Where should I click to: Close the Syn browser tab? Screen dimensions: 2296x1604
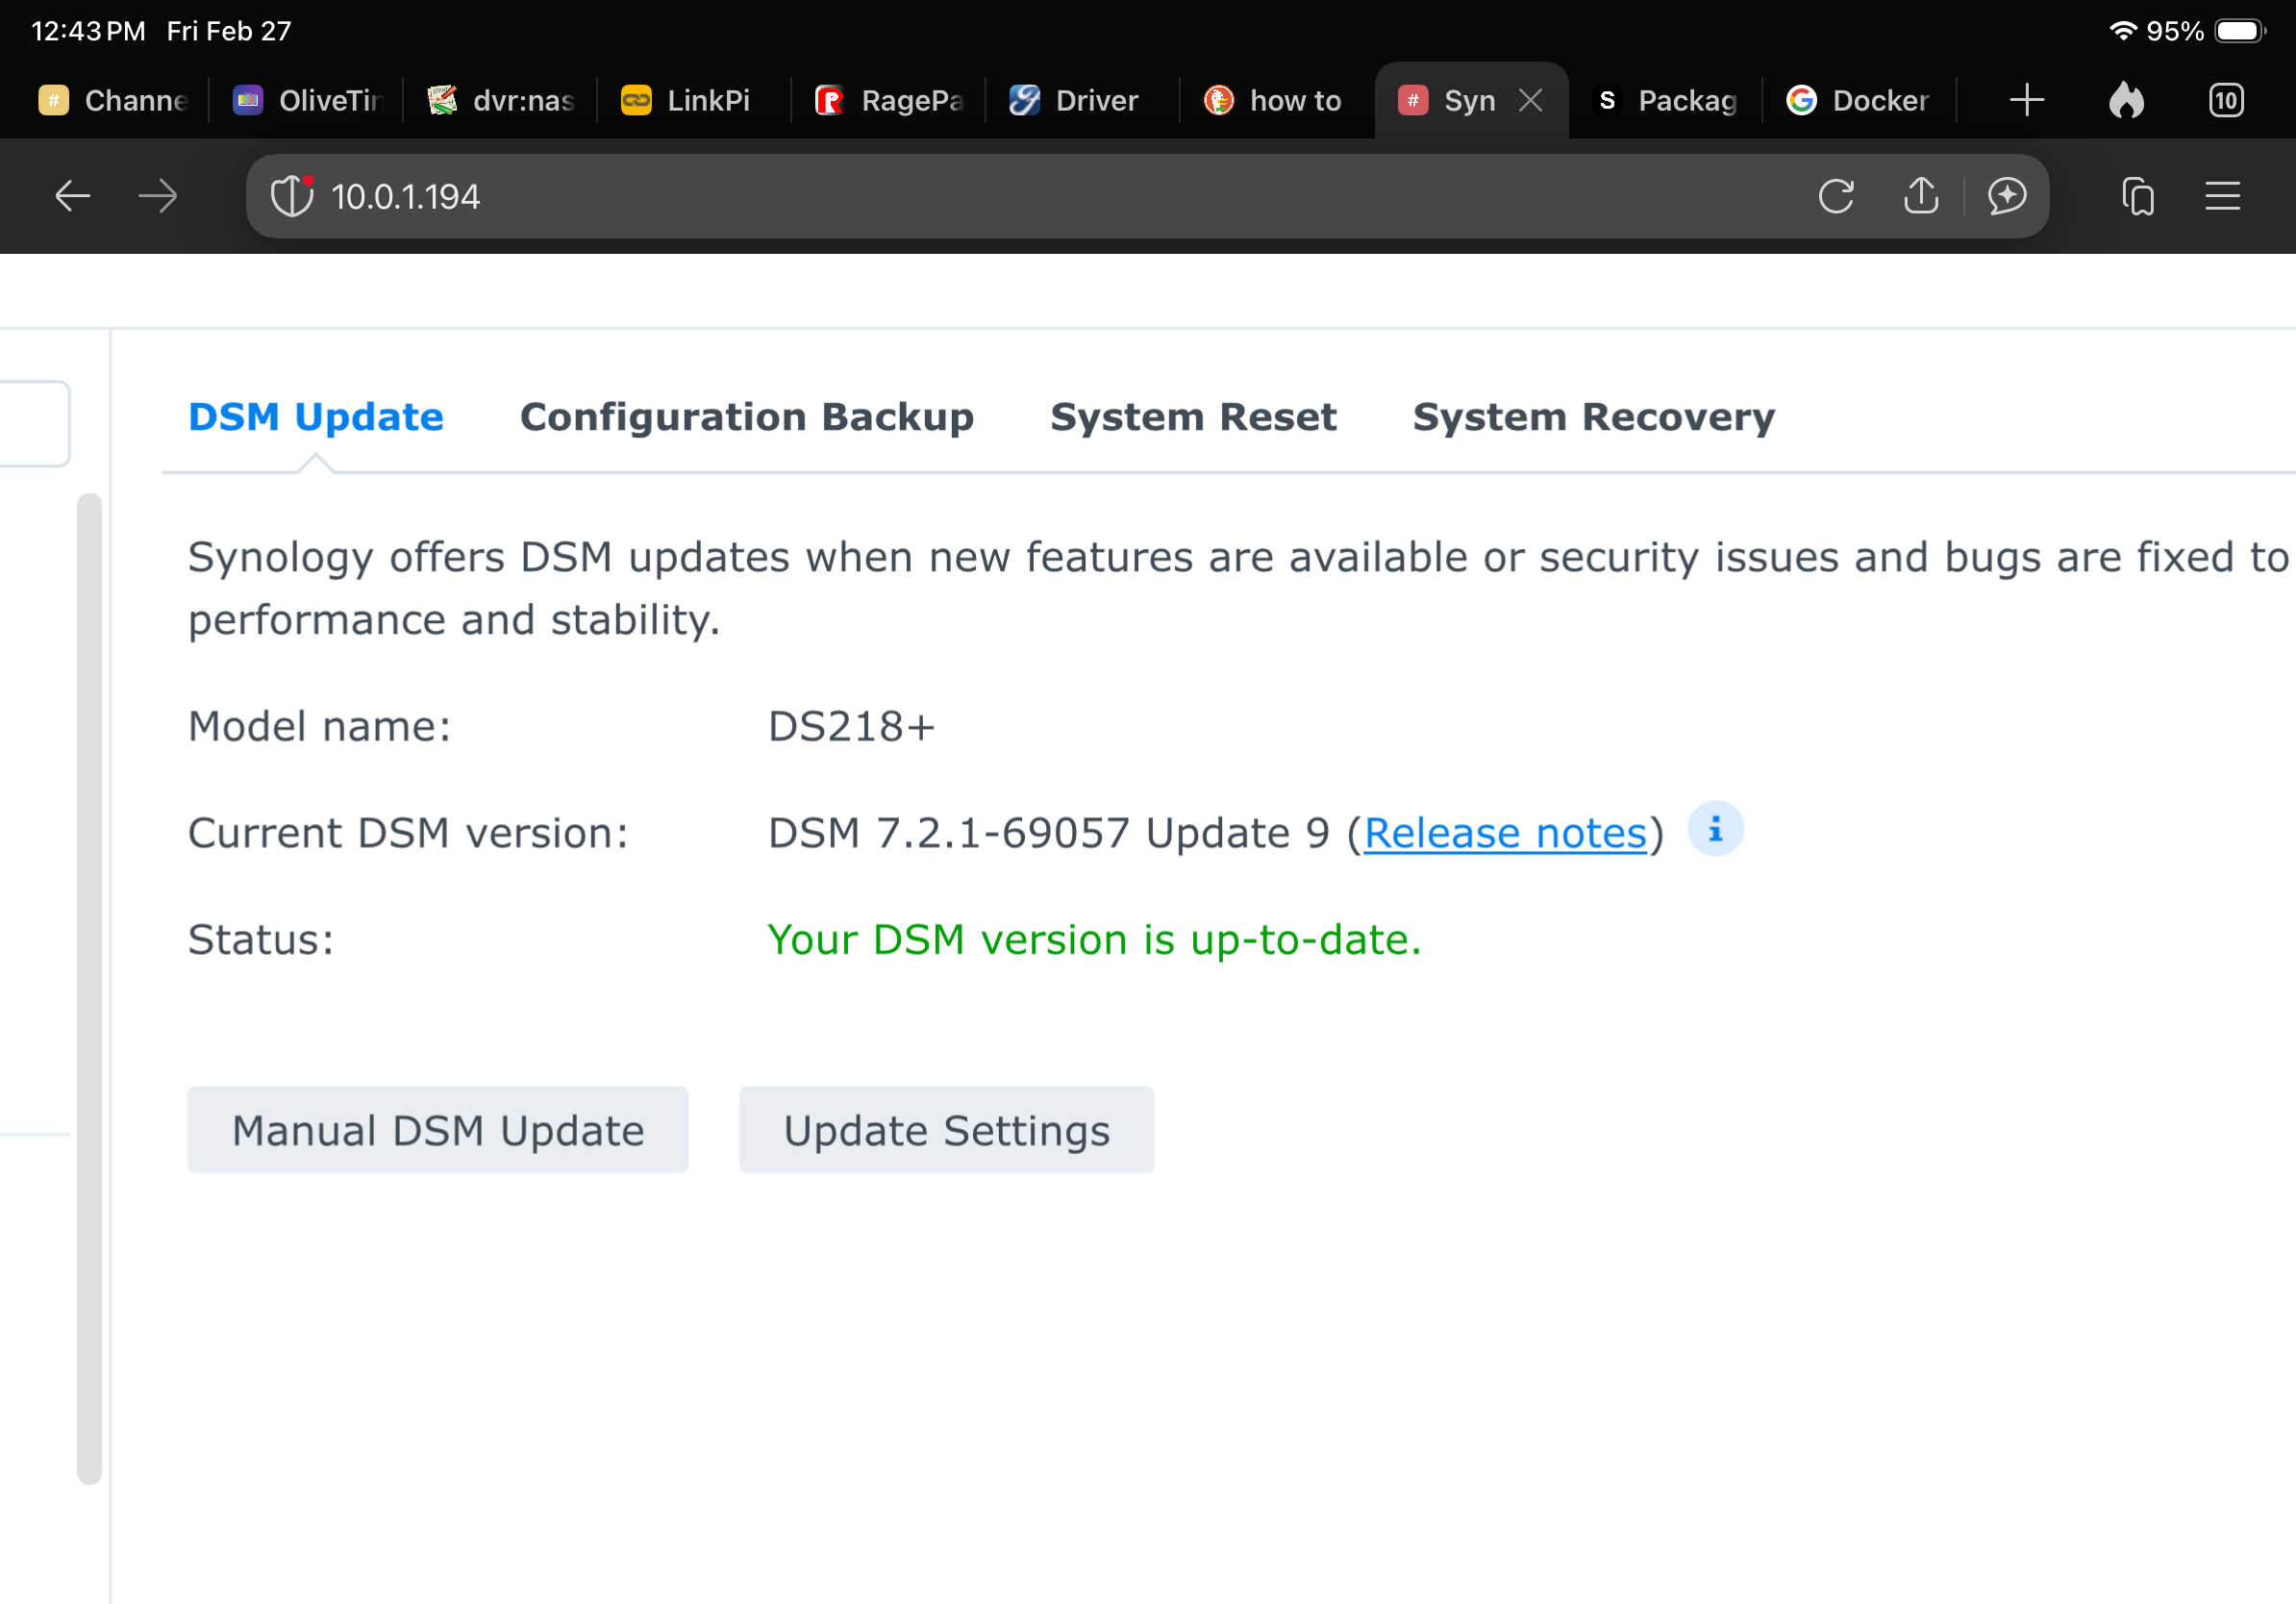point(1530,100)
